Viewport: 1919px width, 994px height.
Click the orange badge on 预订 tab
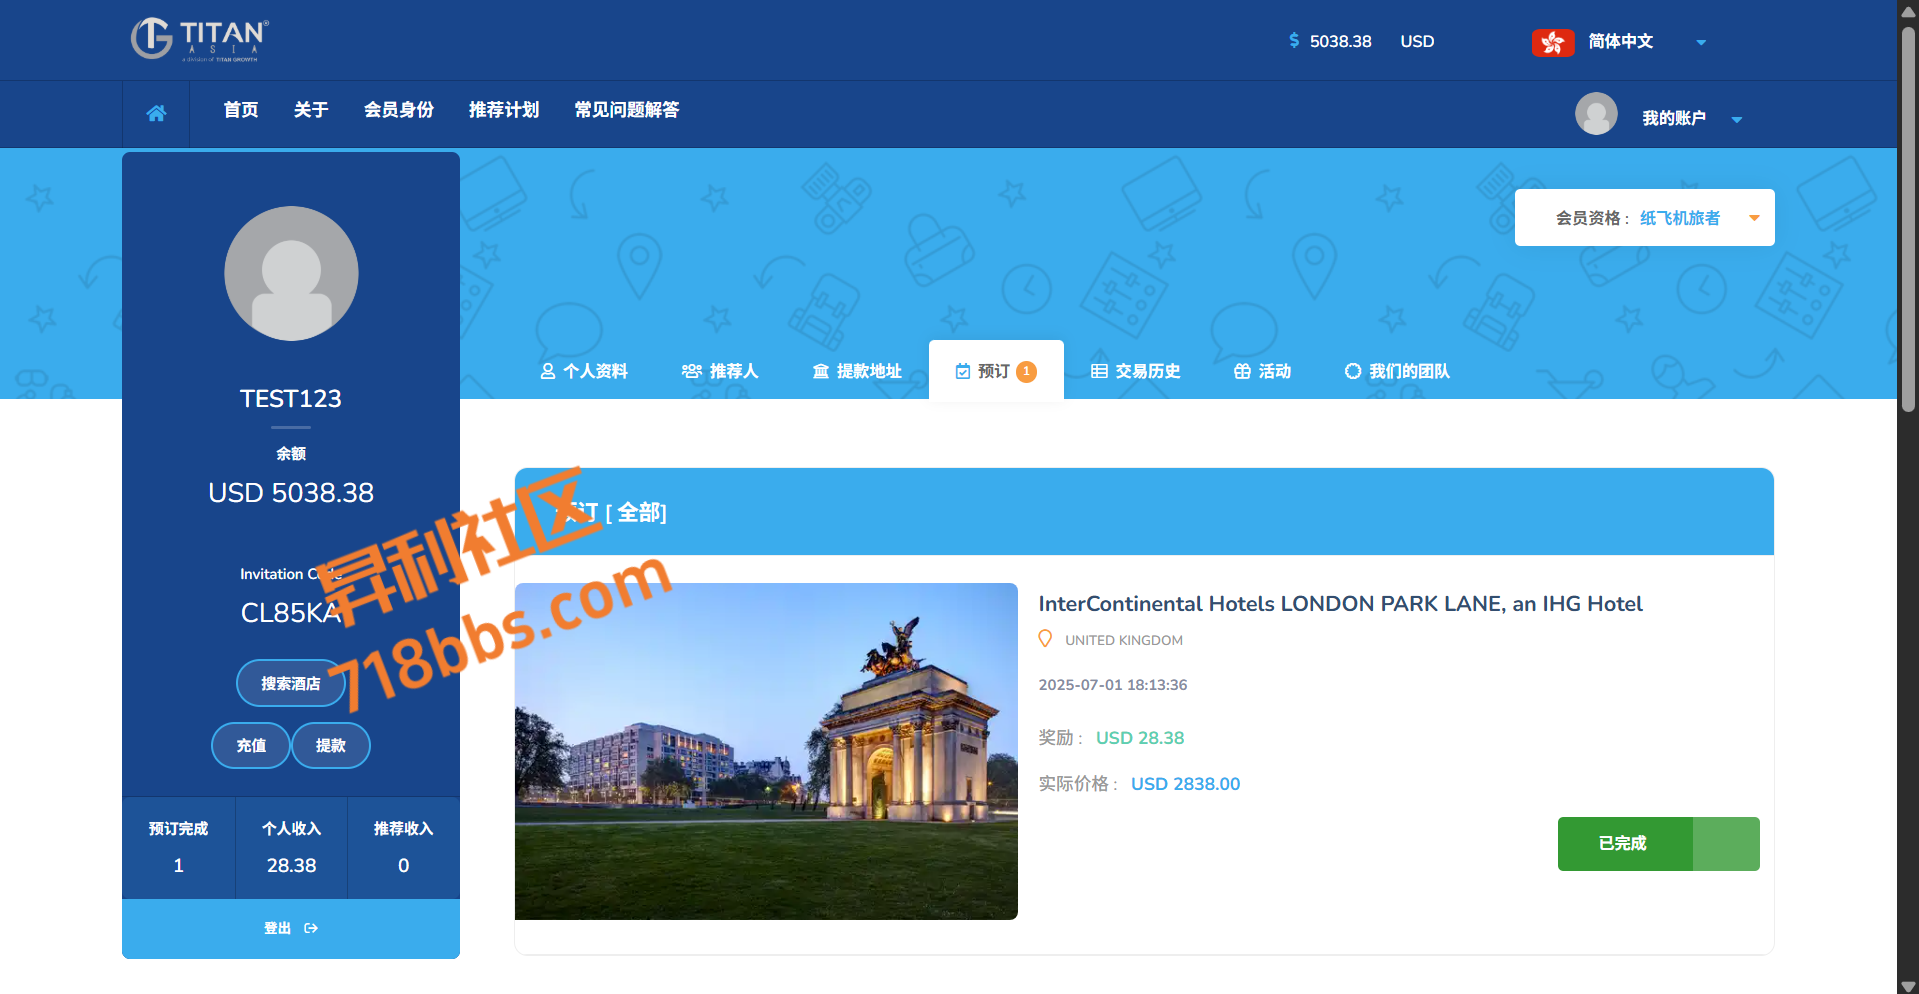pos(1026,372)
